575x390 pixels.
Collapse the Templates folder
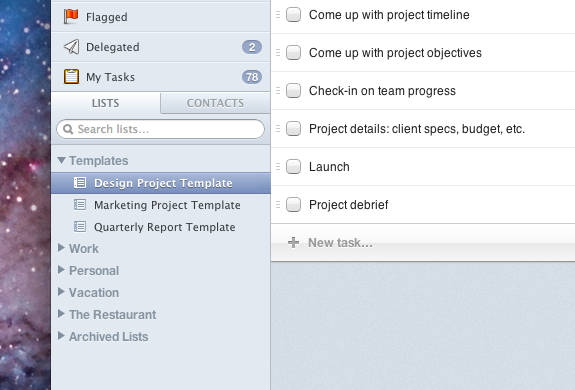(x=62, y=160)
